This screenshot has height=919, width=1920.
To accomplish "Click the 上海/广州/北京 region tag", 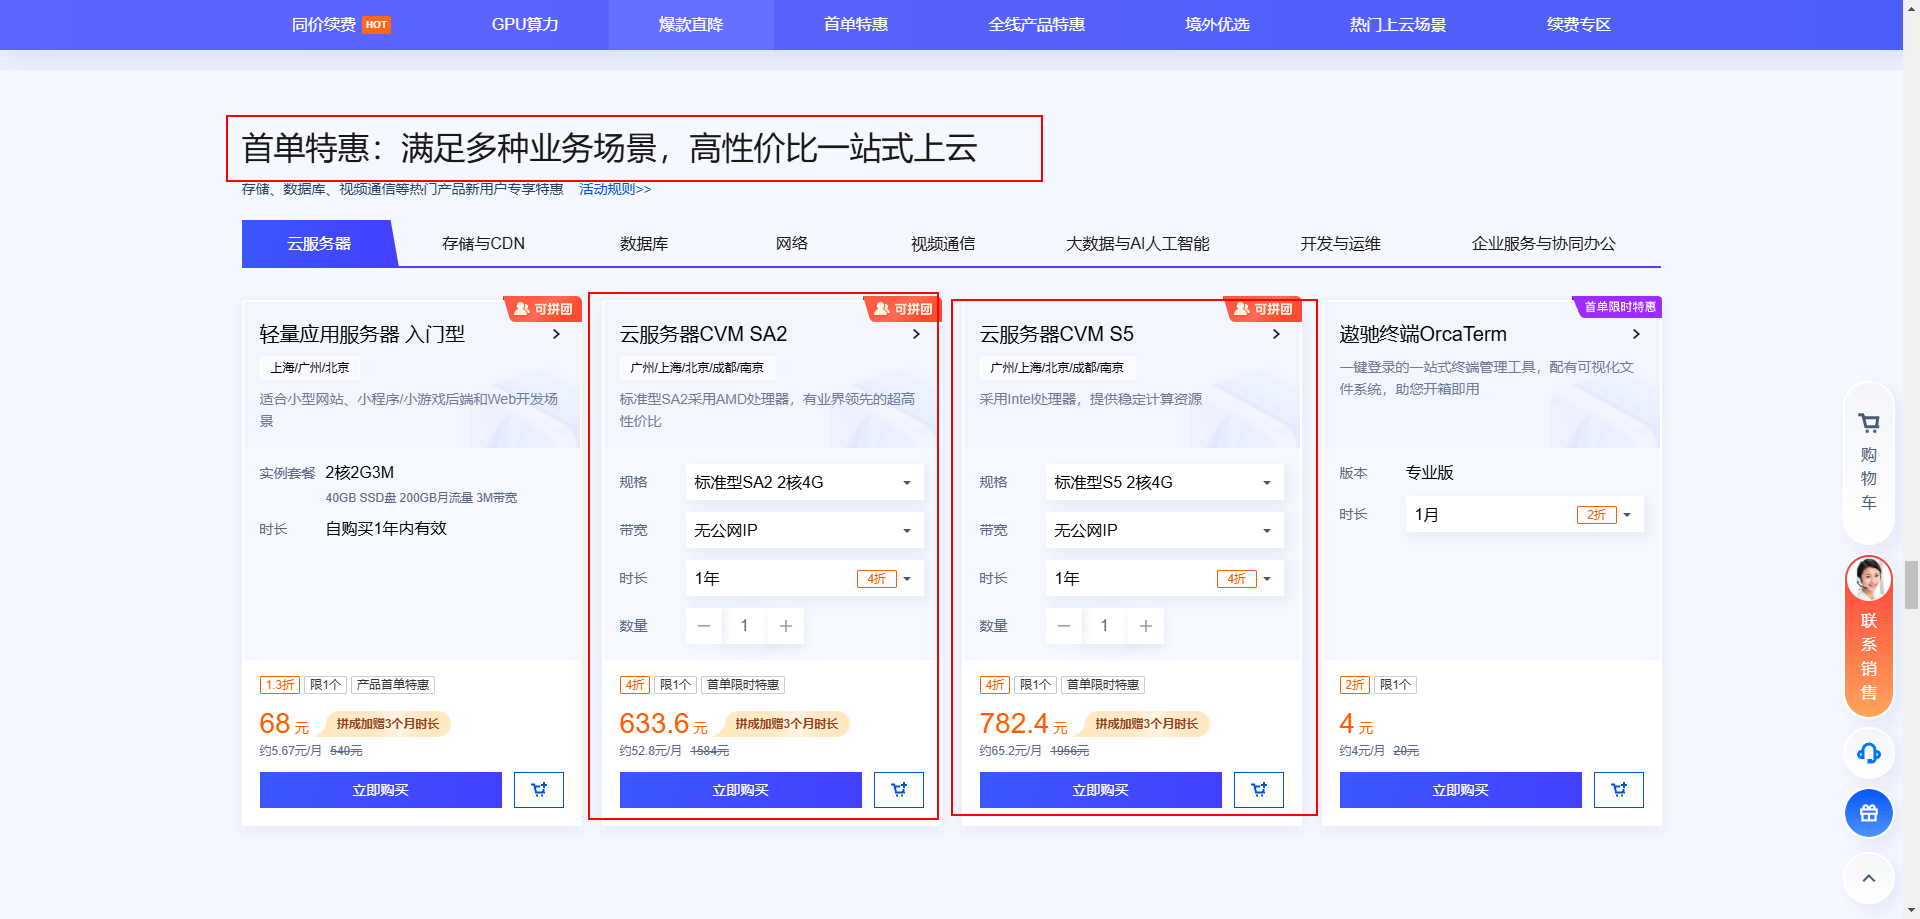I will click(310, 368).
